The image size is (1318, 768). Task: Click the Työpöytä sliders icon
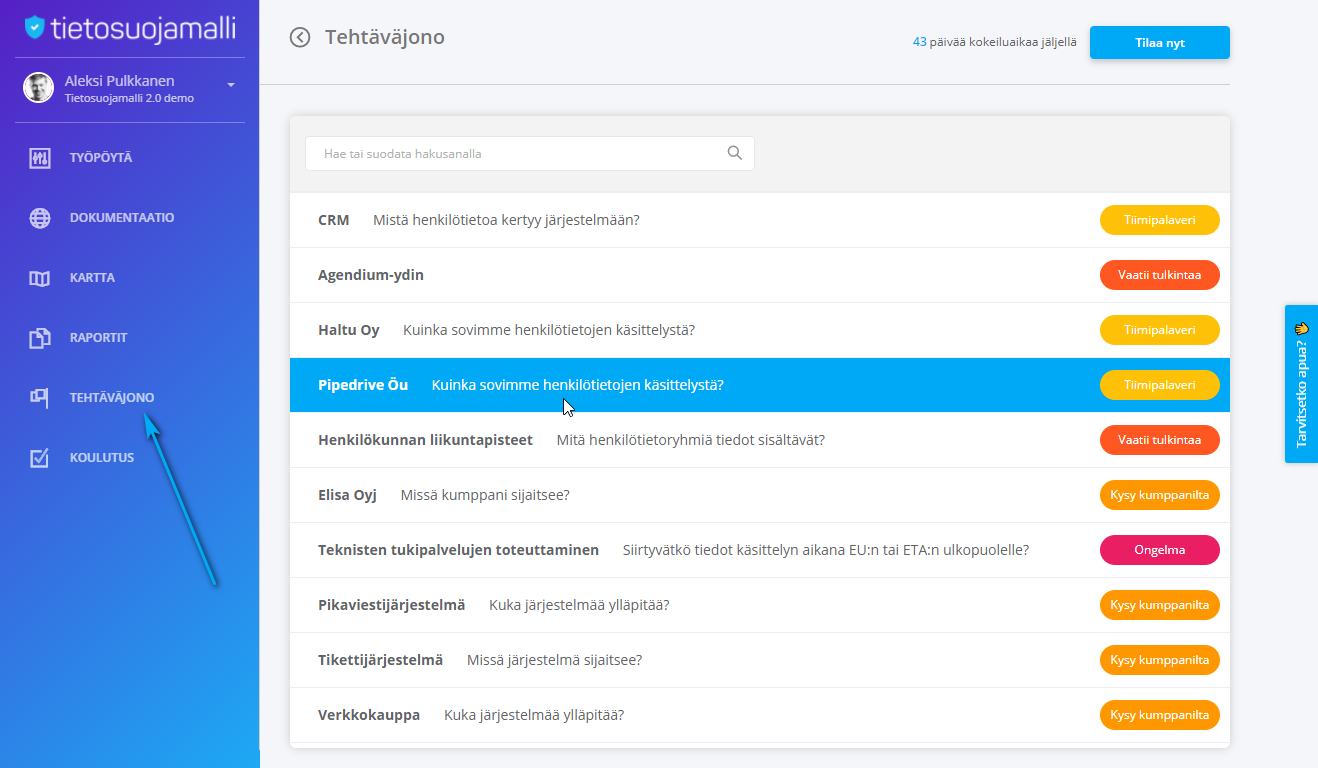point(40,158)
